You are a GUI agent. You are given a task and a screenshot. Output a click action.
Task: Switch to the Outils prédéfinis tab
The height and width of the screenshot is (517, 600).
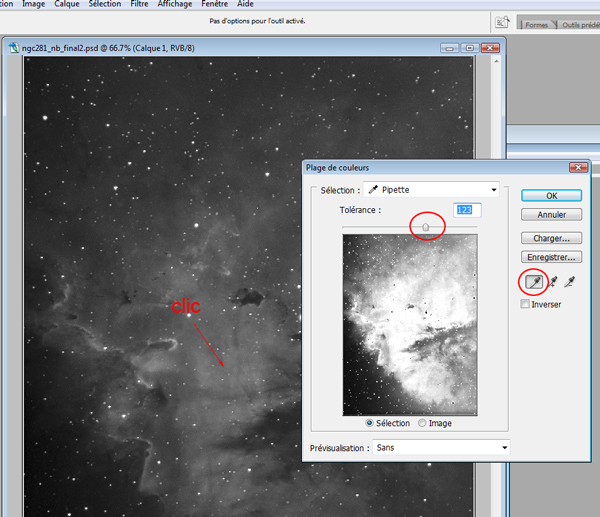pyautogui.click(x=579, y=25)
